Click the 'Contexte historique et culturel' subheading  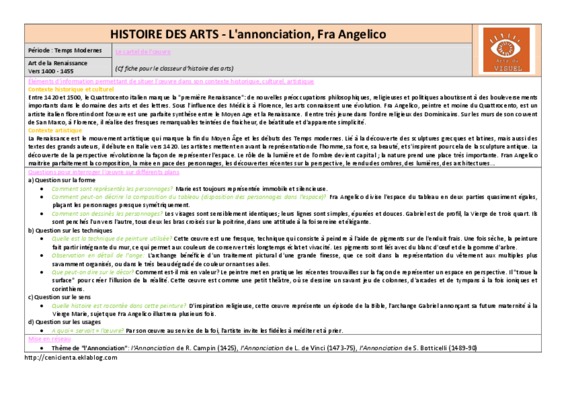(71, 89)
